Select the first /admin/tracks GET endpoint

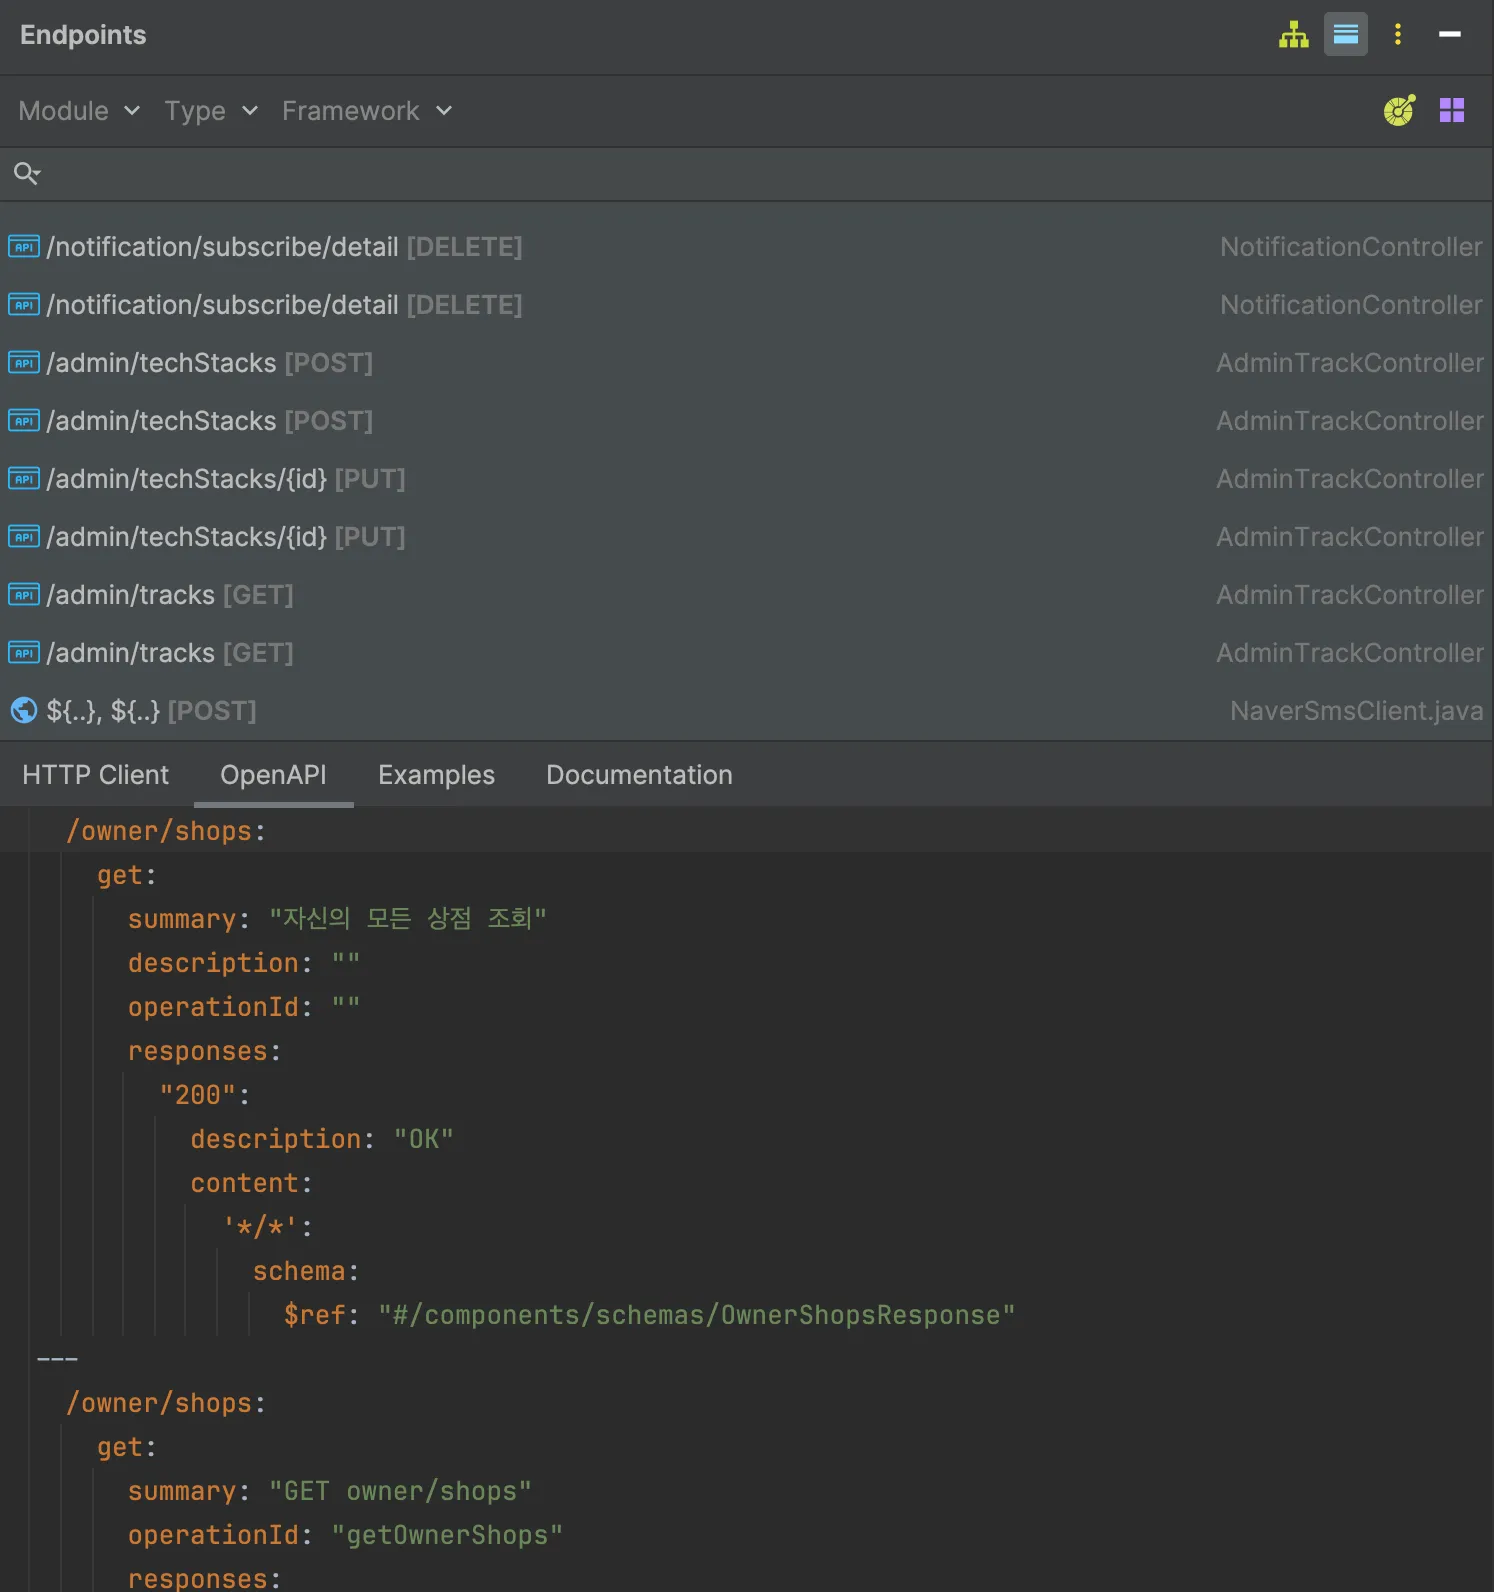pyautogui.click(x=170, y=595)
